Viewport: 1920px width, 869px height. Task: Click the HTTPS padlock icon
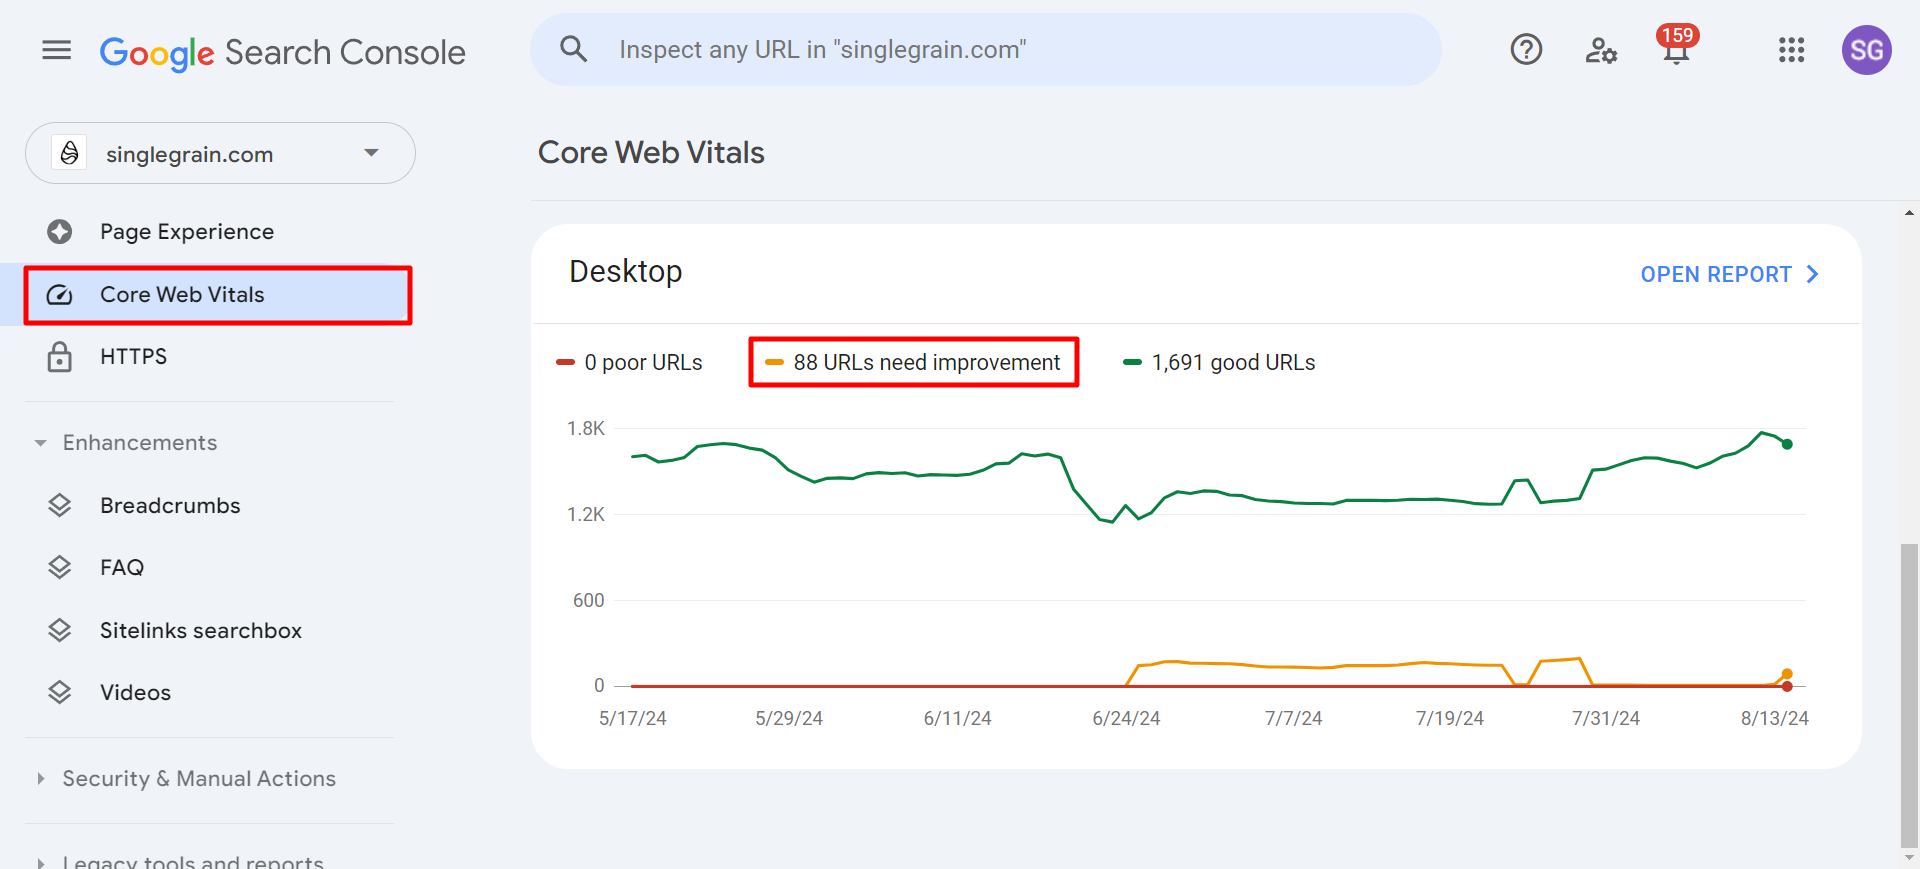pyautogui.click(x=60, y=356)
